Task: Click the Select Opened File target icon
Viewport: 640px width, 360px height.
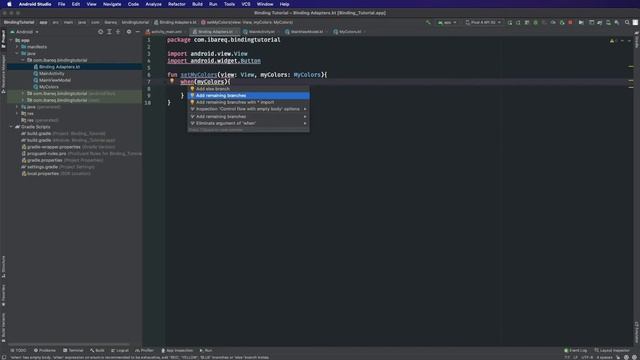Action: [100, 32]
